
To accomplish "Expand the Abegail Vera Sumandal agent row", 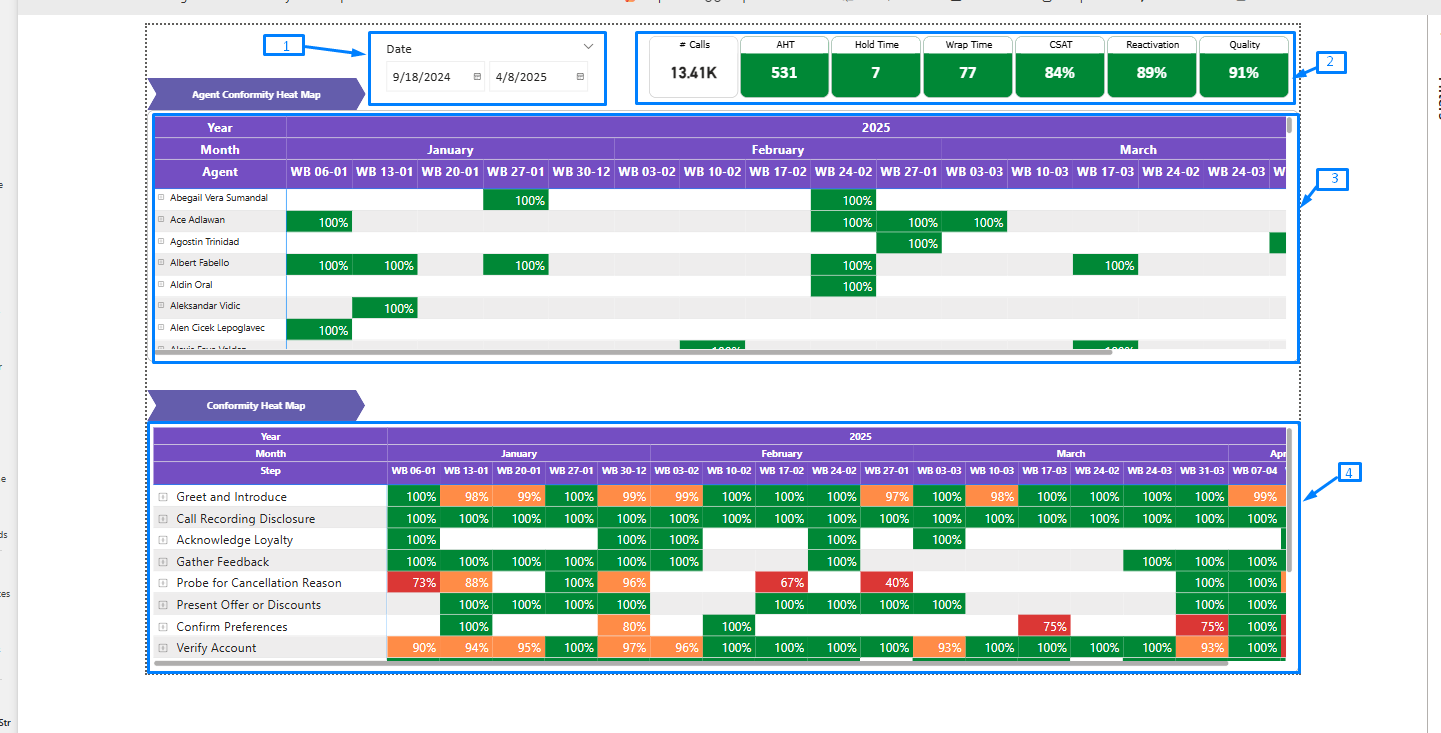I will pos(160,198).
